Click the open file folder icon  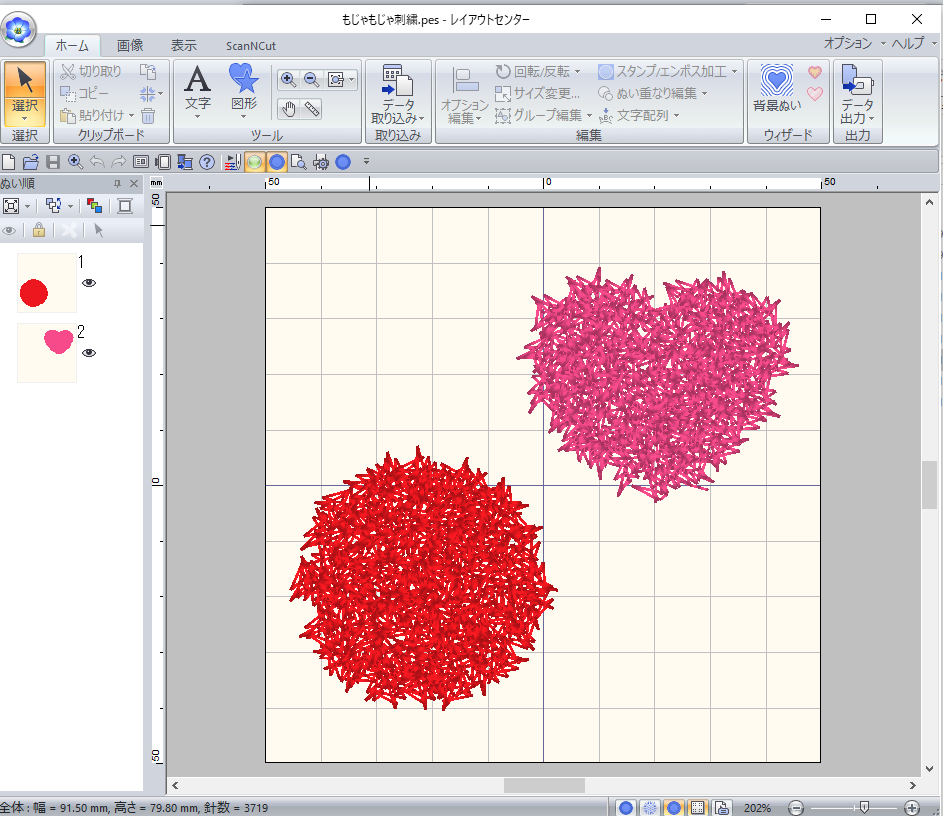tap(30, 161)
